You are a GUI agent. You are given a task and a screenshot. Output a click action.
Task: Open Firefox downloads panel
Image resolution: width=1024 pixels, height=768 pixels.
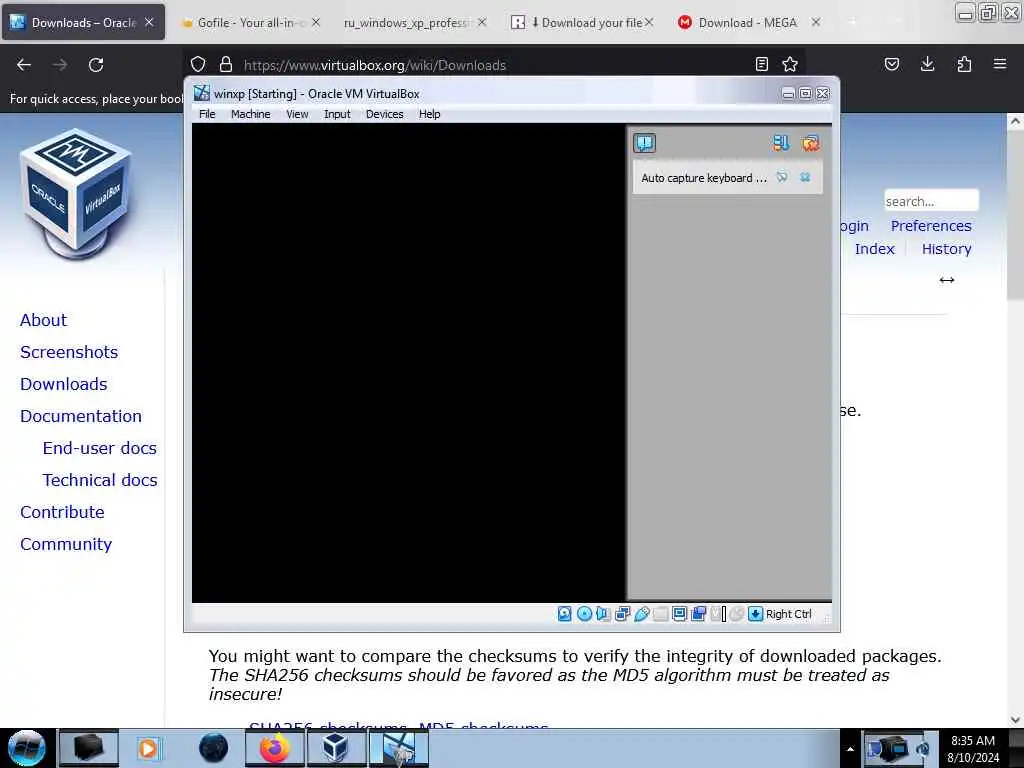(927, 64)
